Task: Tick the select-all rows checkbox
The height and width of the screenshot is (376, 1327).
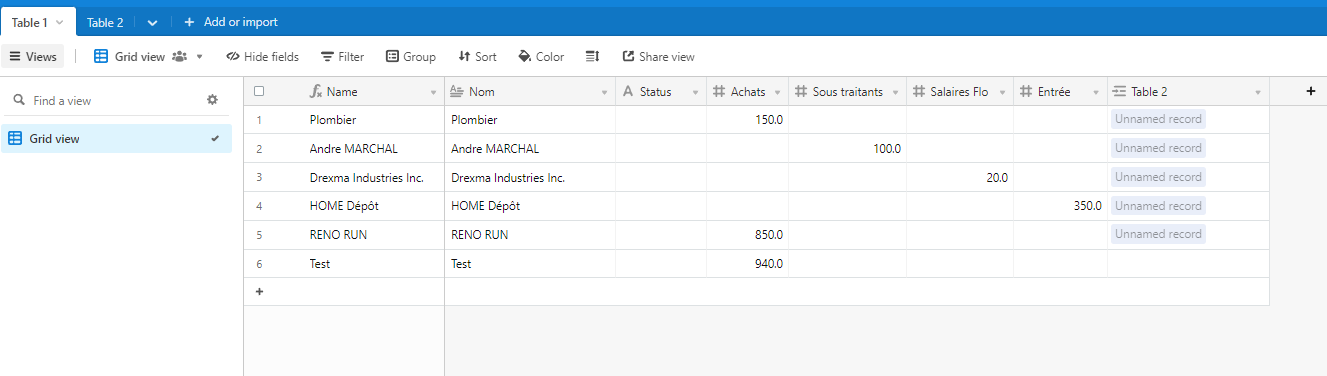Action: (x=259, y=91)
